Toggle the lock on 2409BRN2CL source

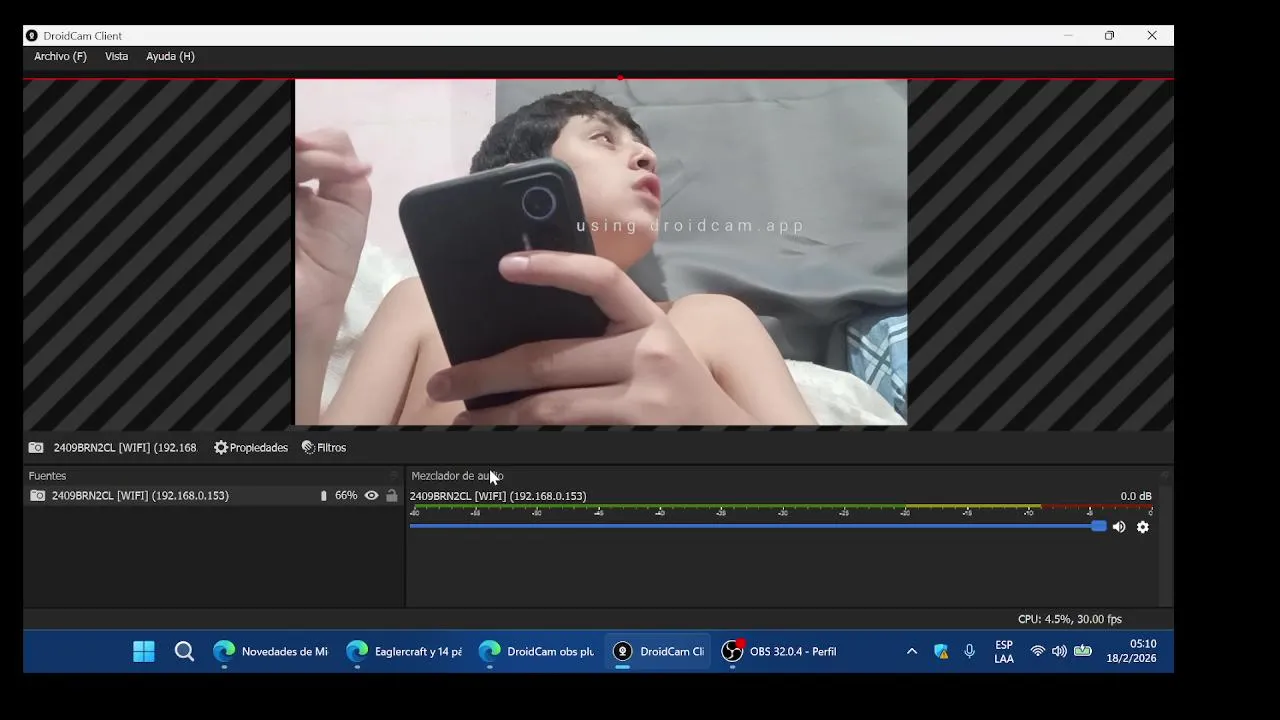391,496
